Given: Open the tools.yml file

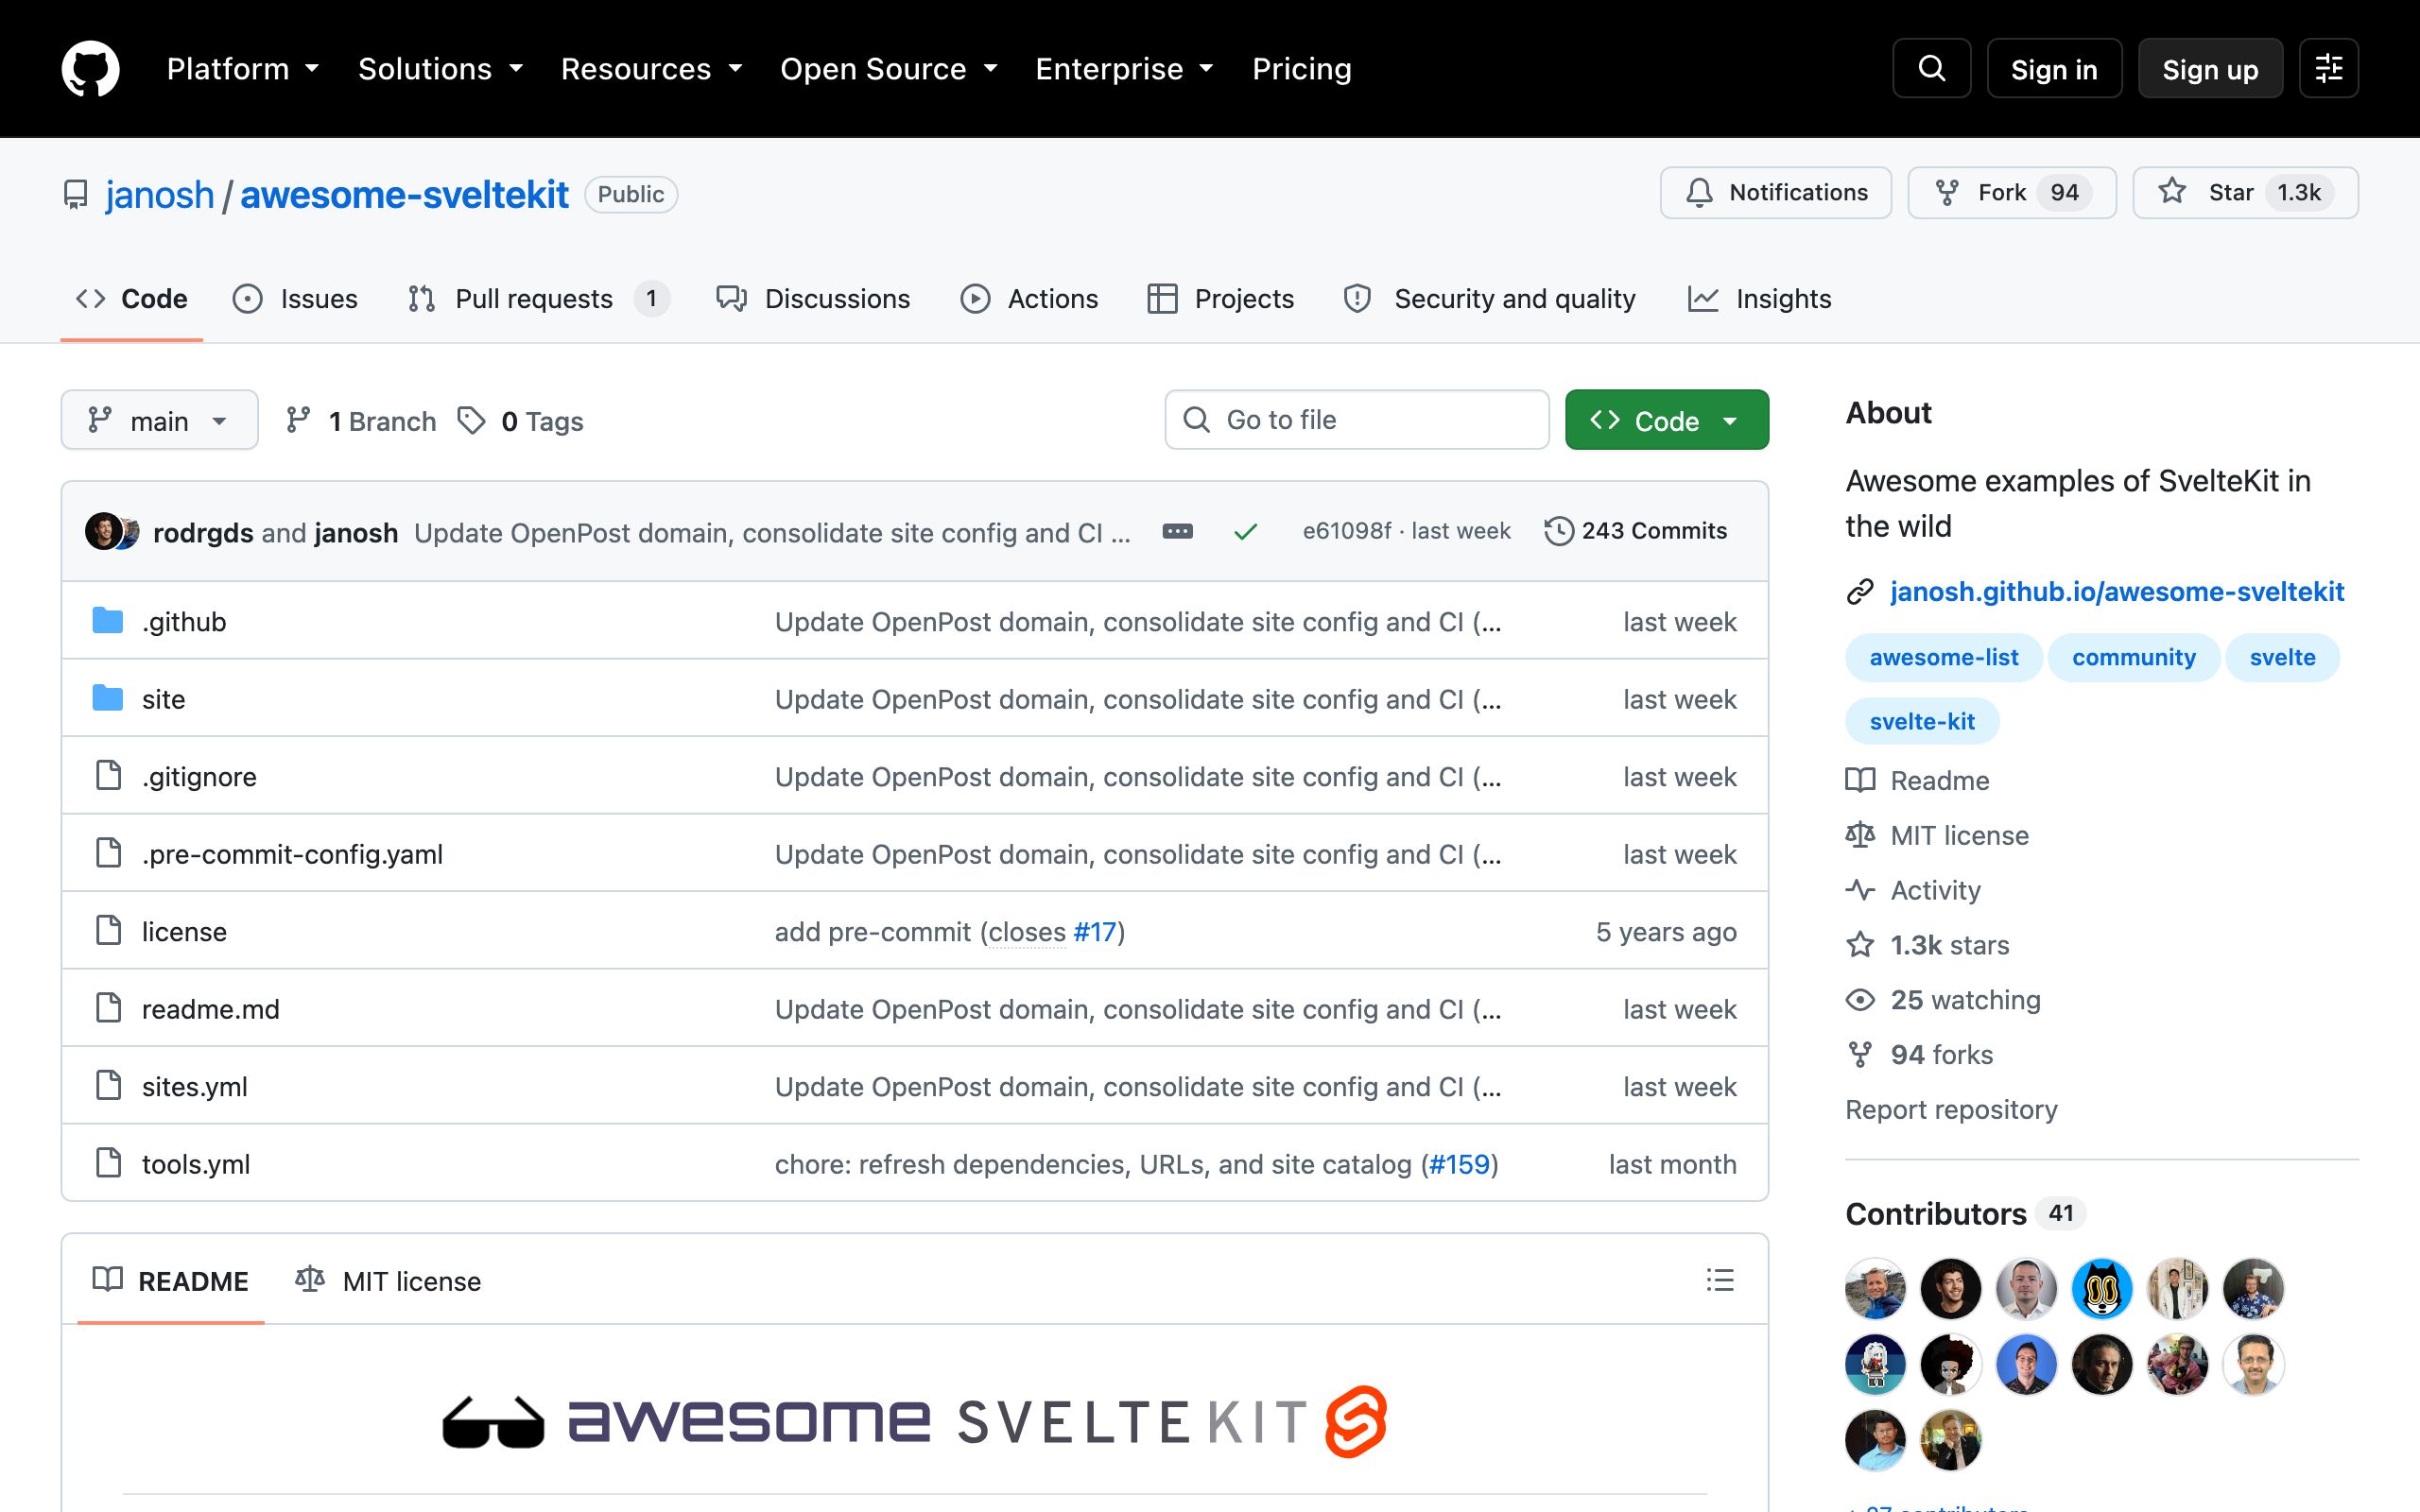Looking at the screenshot, I should coord(196,1164).
